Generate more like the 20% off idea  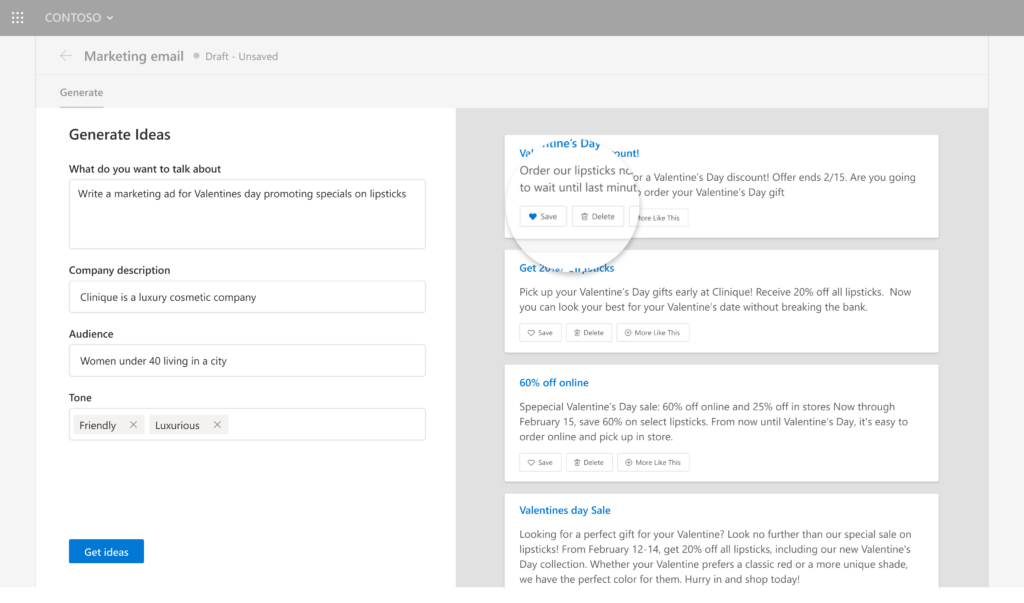pyautogui.click(x=652, y=333)
